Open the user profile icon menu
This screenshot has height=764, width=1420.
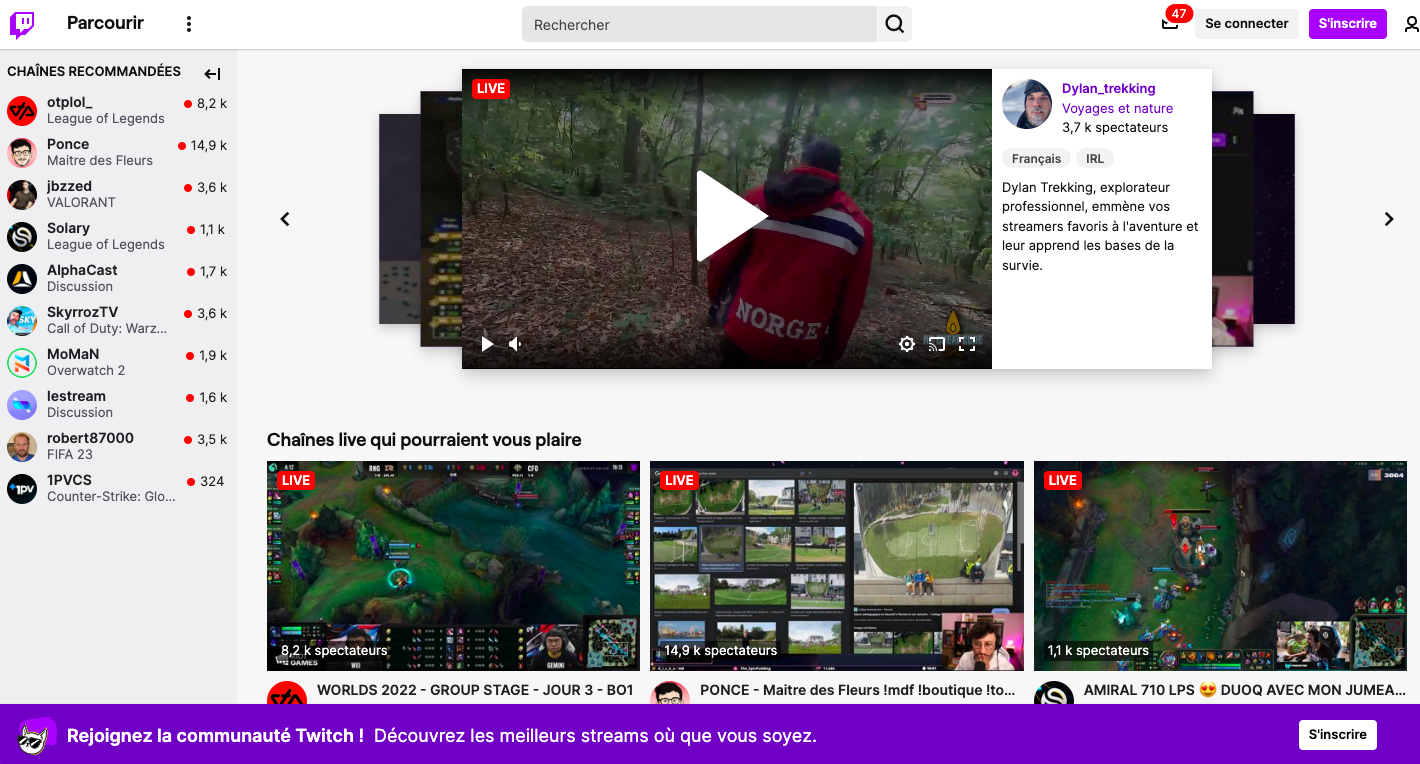[x=1411, y=24]
